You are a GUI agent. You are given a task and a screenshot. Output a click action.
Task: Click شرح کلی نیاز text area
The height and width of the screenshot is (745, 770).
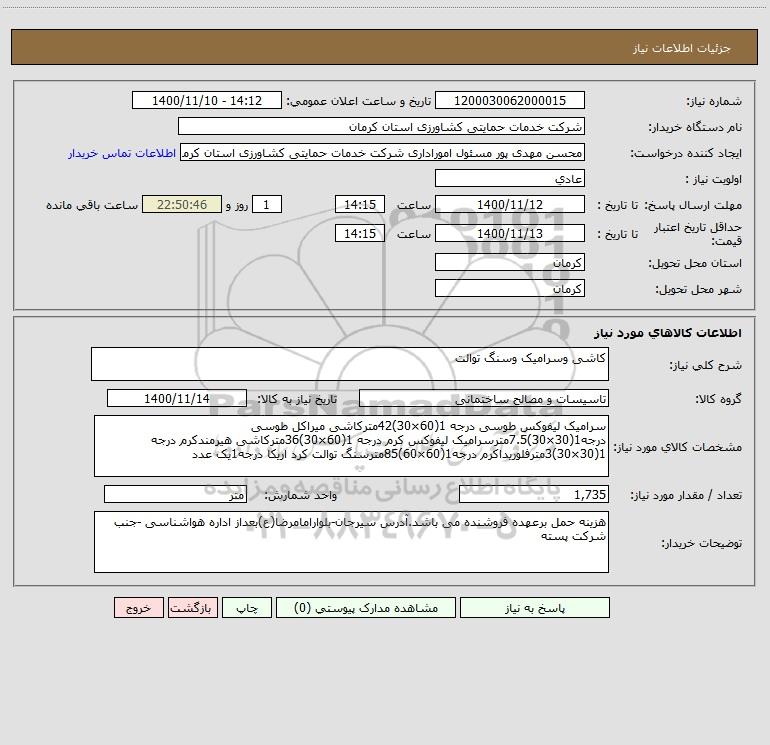(350, 364)
